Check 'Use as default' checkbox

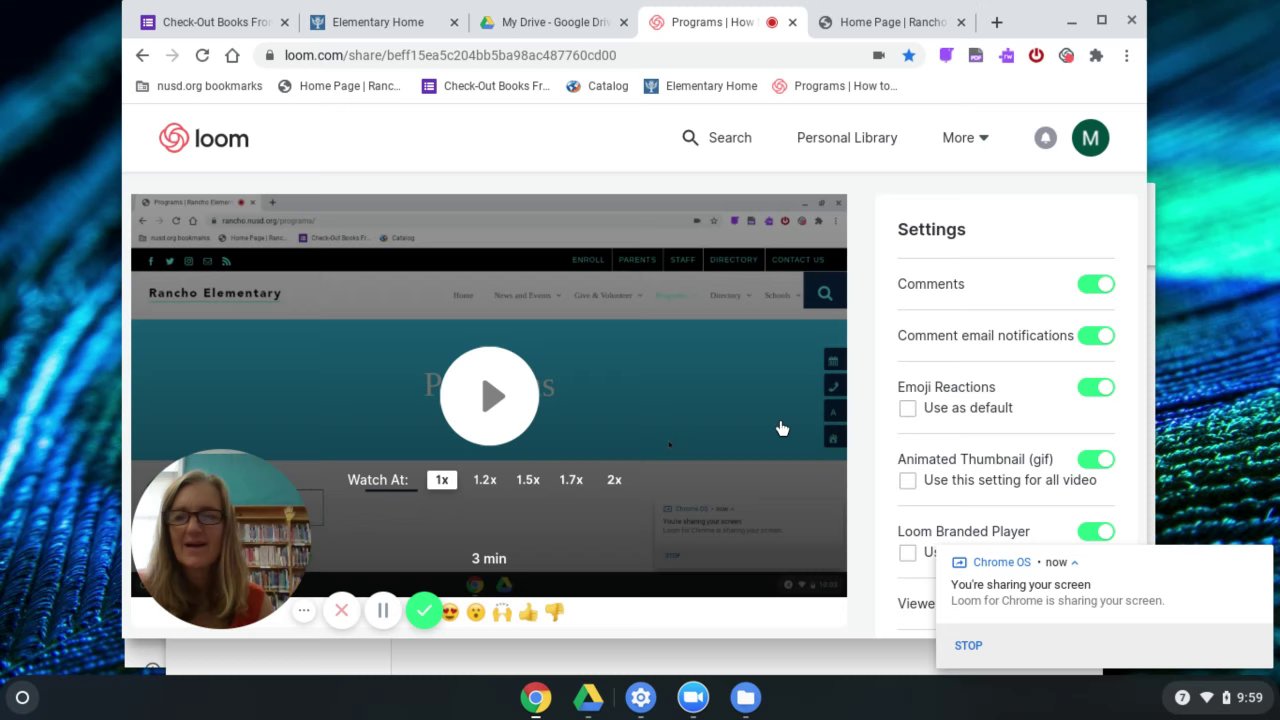907,408
